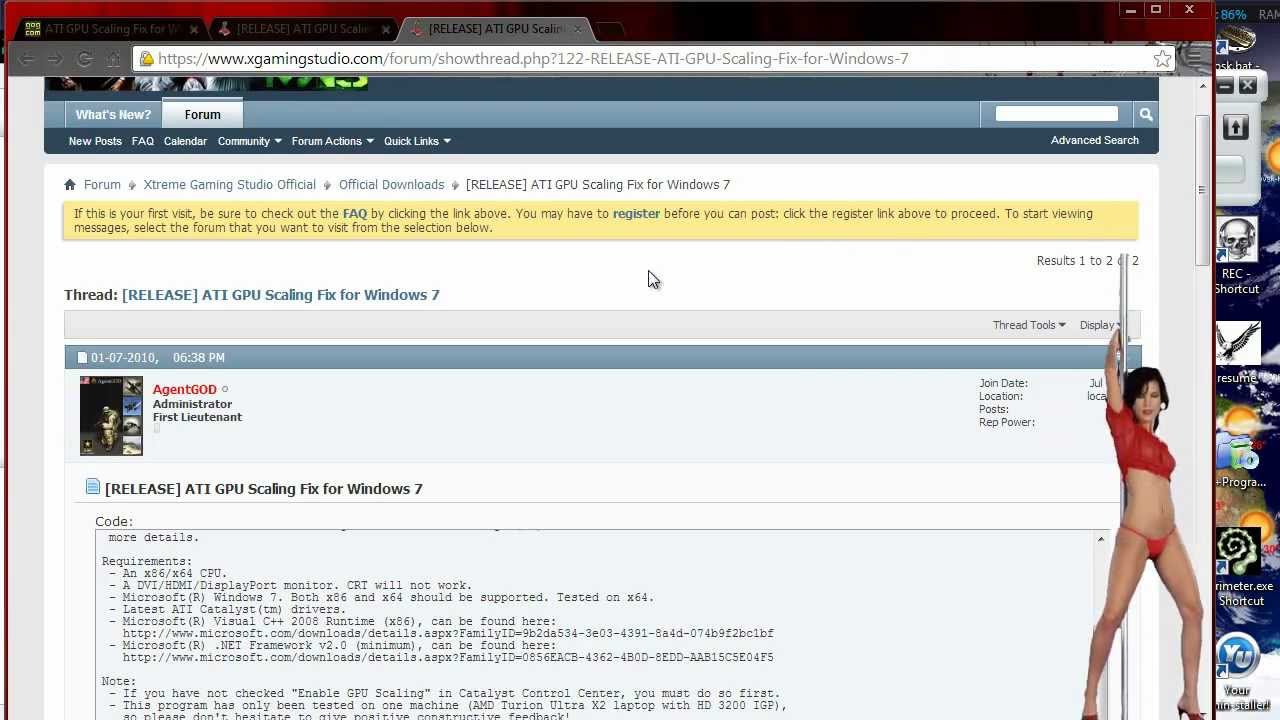Click the browser Forward arrow
The width and height of the screenshot is (1280, 720).
56,59
